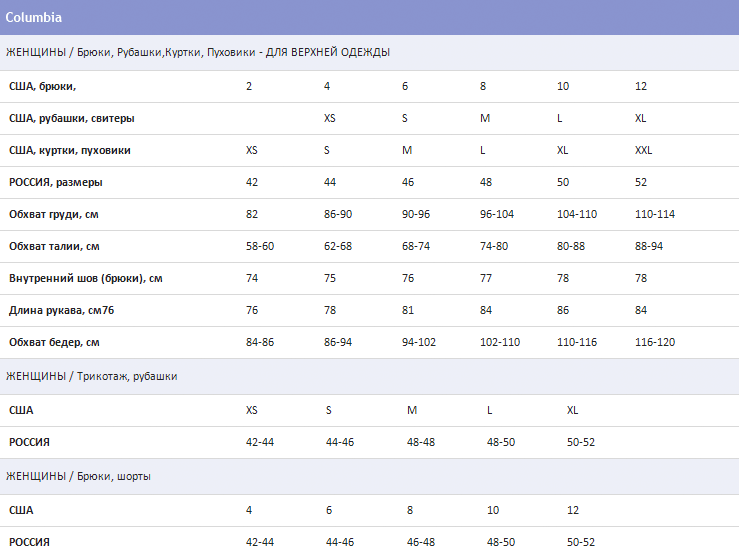Click hip girth value '94-102'
The height and width of the screenshot is (553, 739).
419,343
